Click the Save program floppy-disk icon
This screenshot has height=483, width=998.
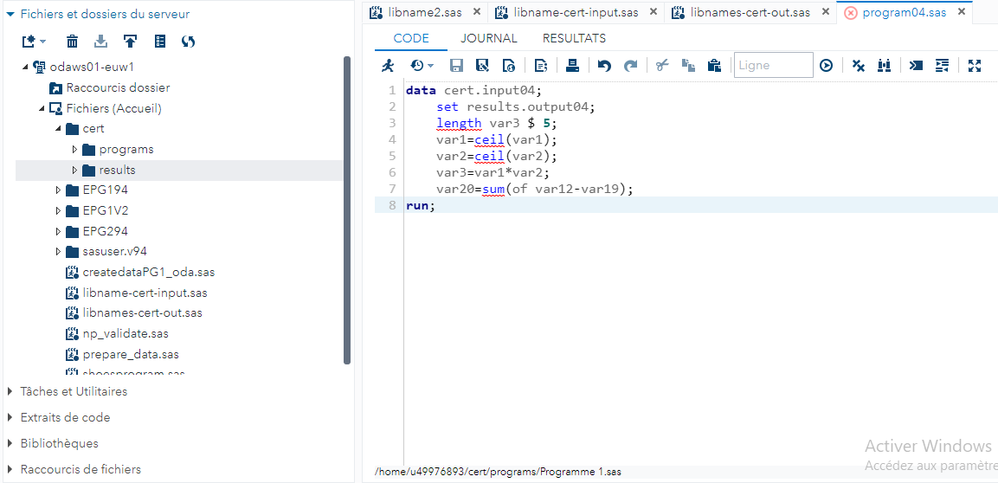click(x=456, y=66)
